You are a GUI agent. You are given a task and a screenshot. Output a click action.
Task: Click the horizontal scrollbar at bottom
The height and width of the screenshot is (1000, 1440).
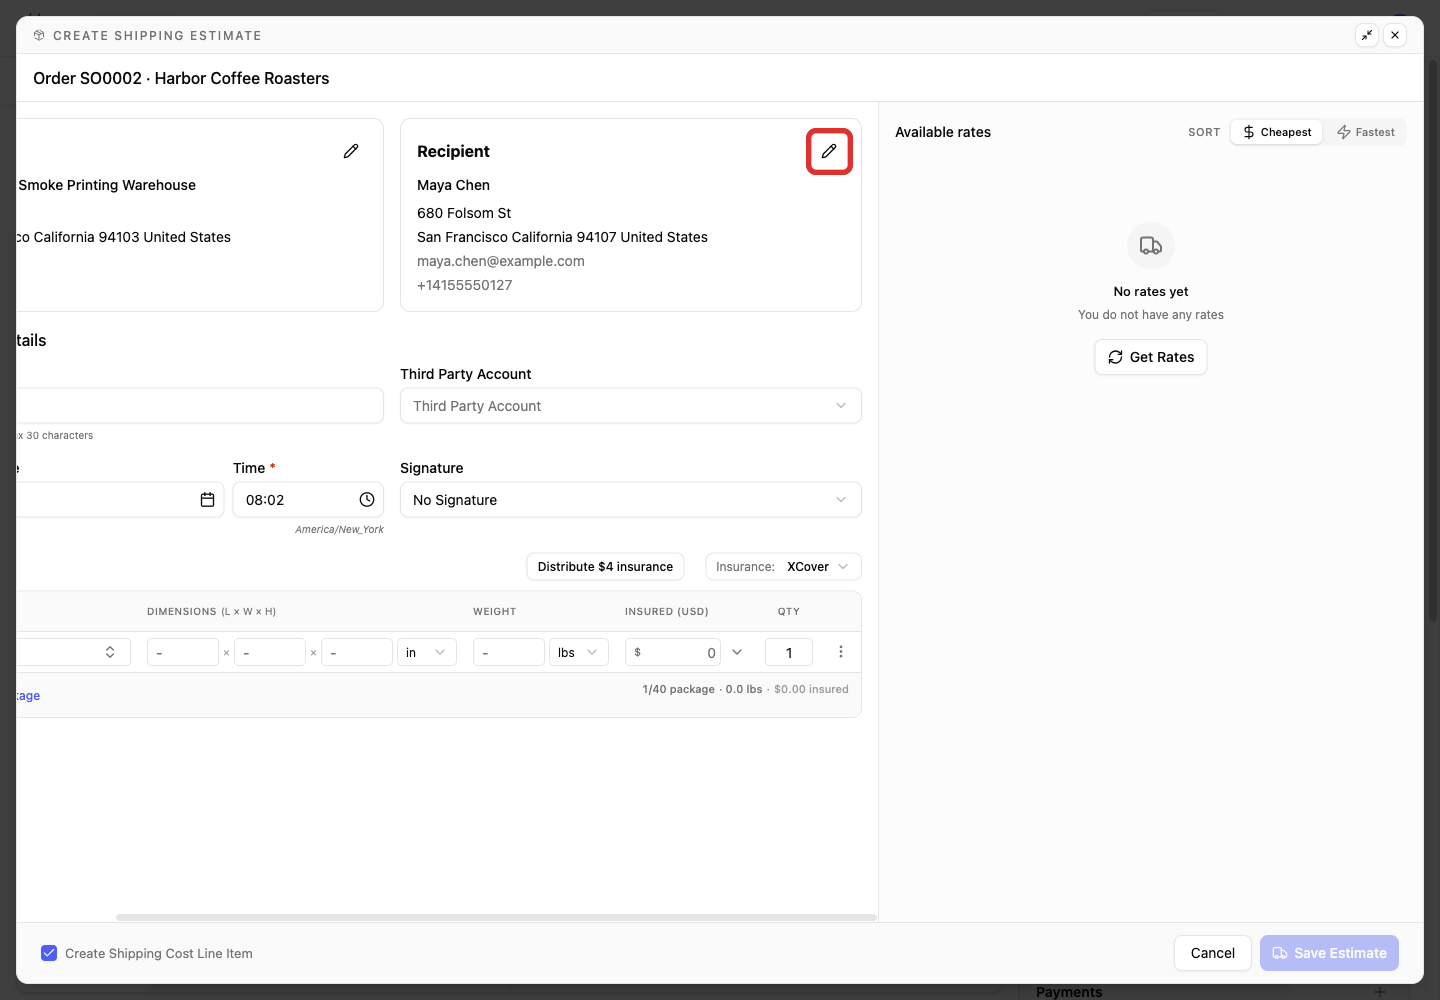pos(496,917)
